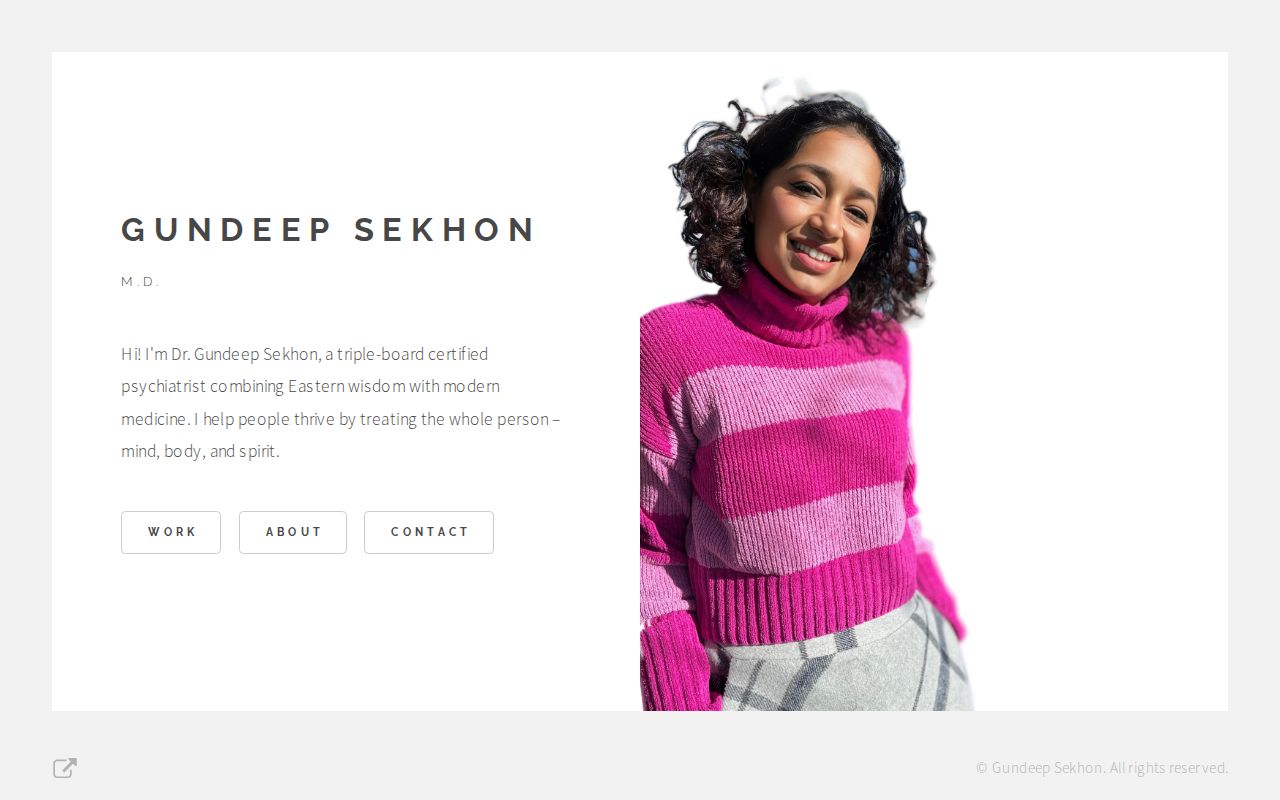Image resolution: width=1280 pixels, height=800 pixels.
Task: Click the M.D. subtitle text
Action: pos(140,282)
